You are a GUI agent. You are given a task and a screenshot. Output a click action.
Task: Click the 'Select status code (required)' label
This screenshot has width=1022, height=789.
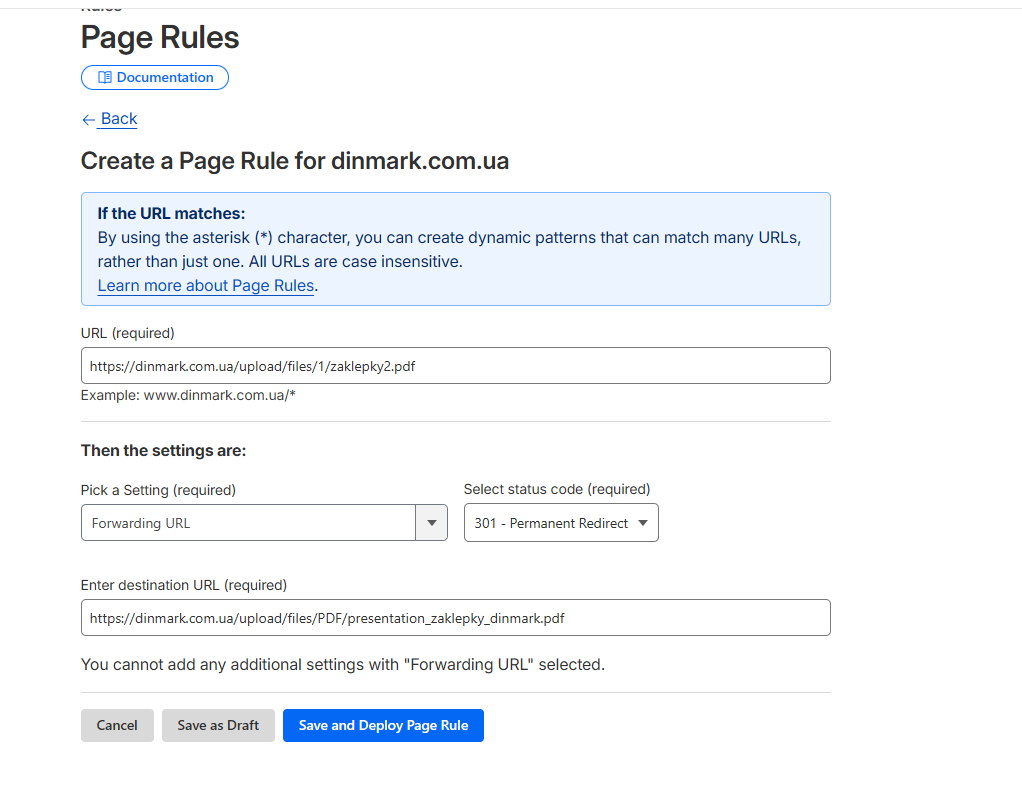557,489
